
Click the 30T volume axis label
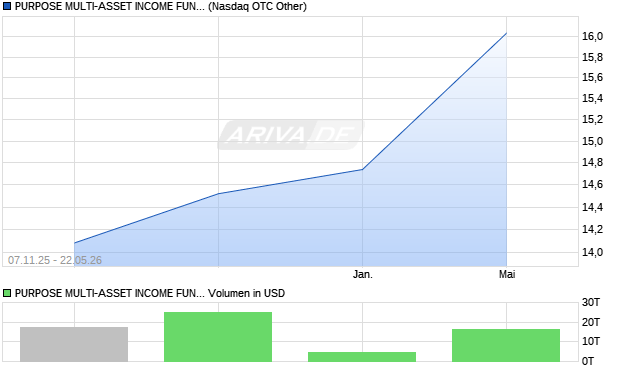coord(591,303)
